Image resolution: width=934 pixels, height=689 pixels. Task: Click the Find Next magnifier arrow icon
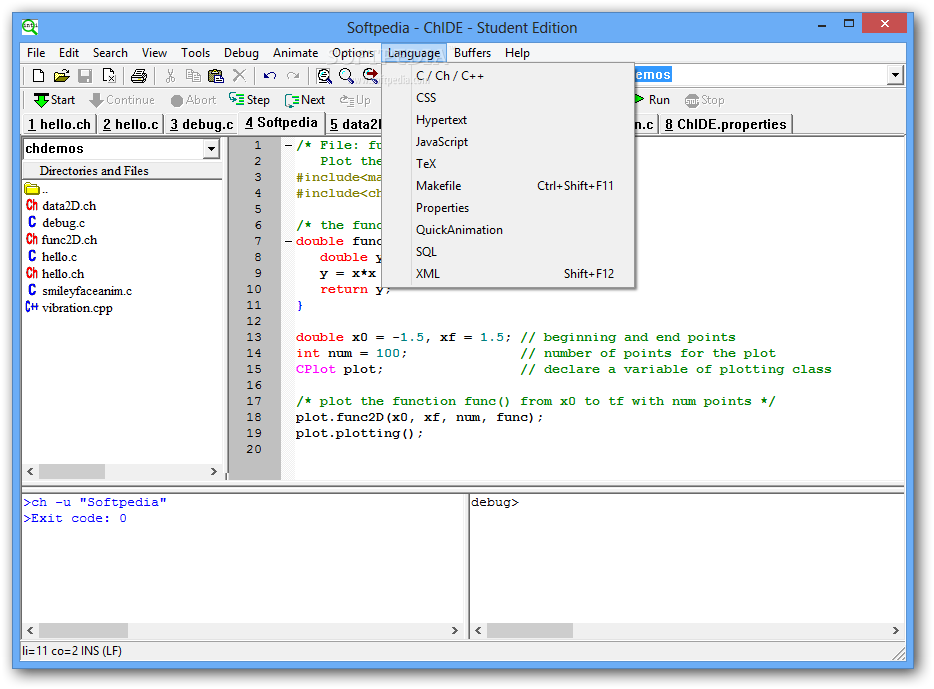click(370, 76)
